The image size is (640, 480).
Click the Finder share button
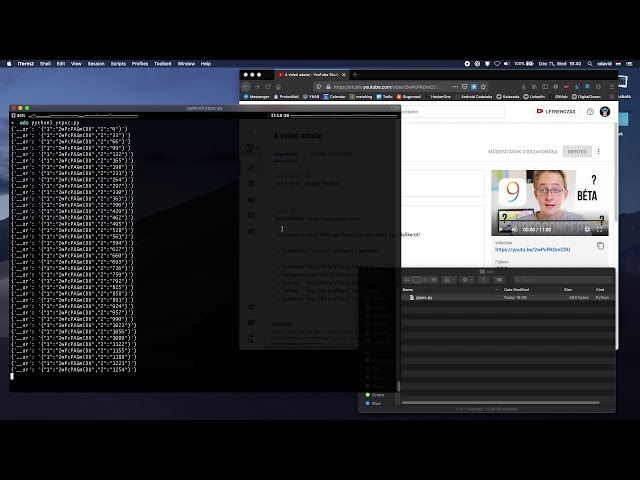click(x=484, y=280)
